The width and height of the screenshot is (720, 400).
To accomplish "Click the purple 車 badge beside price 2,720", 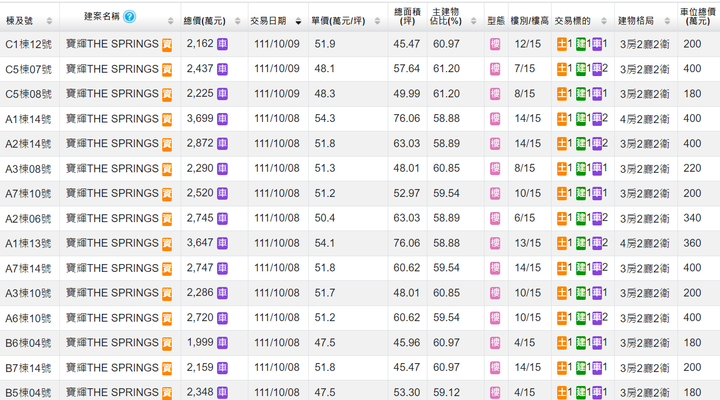I will 222,318.
